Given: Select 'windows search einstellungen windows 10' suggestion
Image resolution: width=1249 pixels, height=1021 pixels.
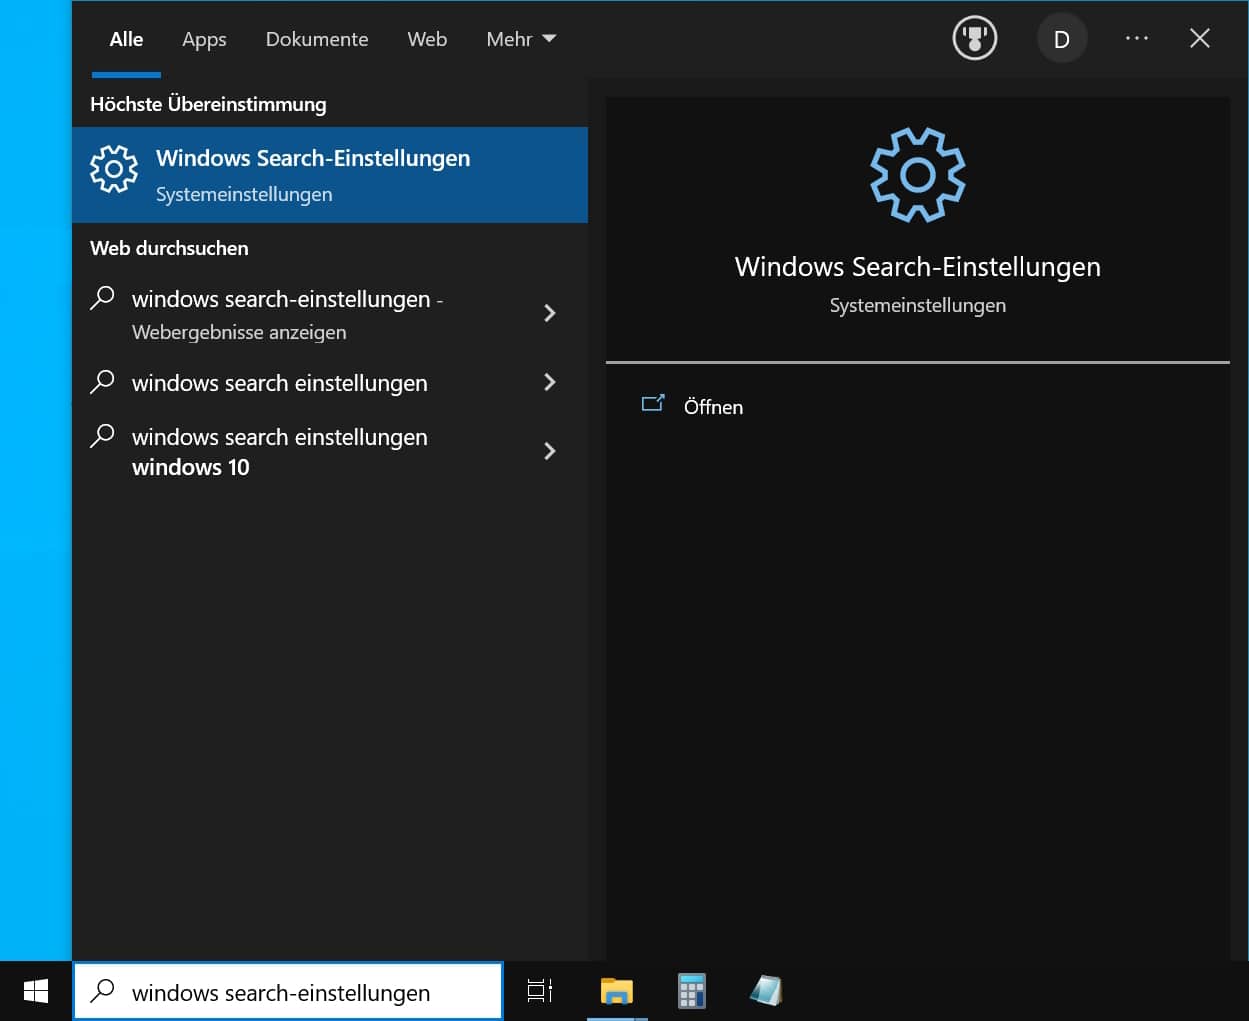Looking at the screenshot, I should tap(330, 452).
